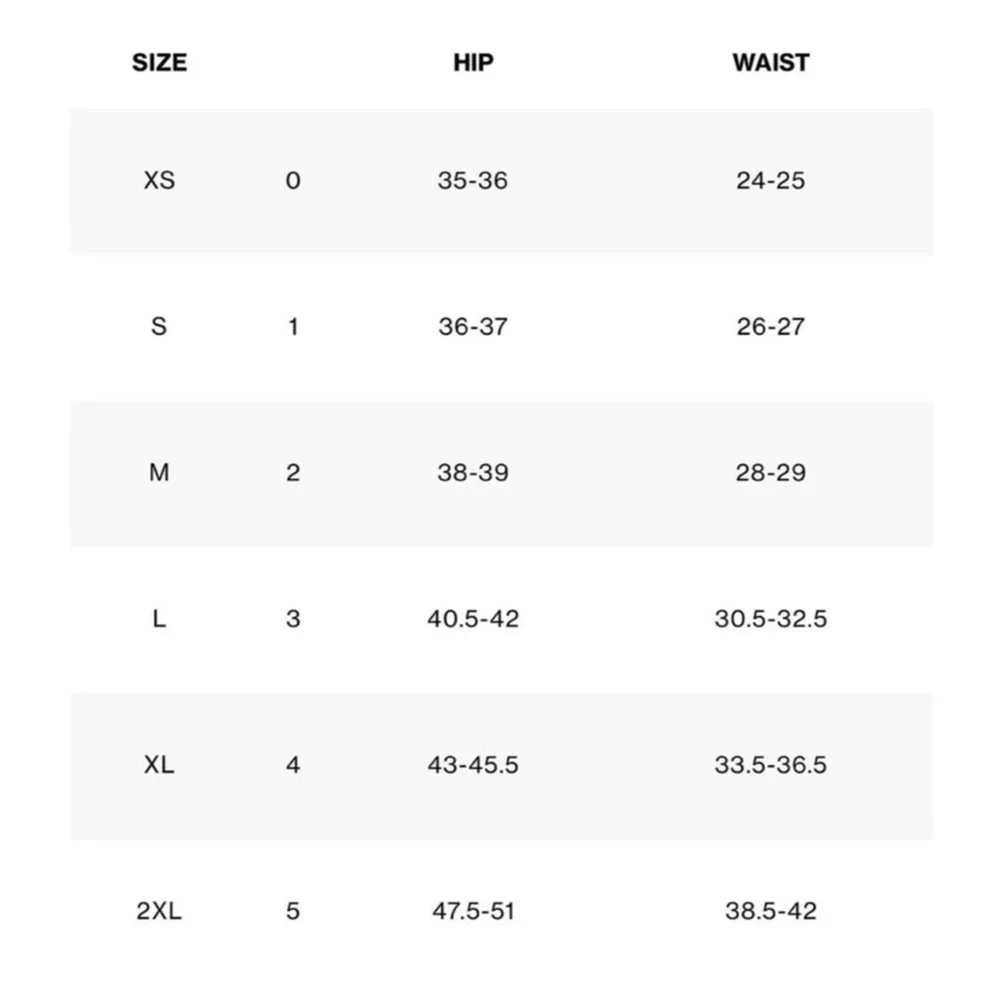Click the WAIST column header
Image resolution: width=1000 pixels, height=1000 pixels.
(770, 62)
